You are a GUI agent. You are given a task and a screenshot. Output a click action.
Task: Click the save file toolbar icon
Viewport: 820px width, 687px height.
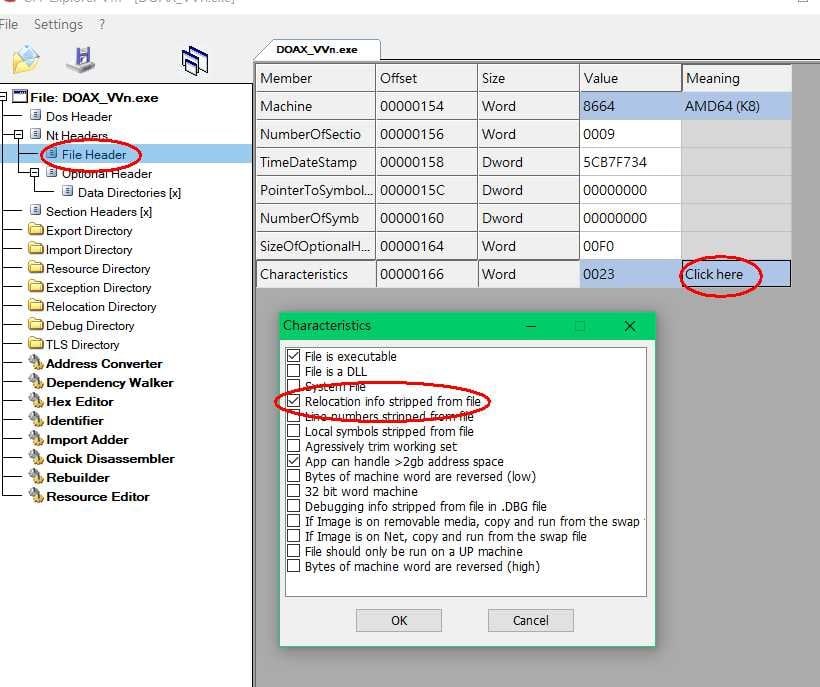point(81,59)
